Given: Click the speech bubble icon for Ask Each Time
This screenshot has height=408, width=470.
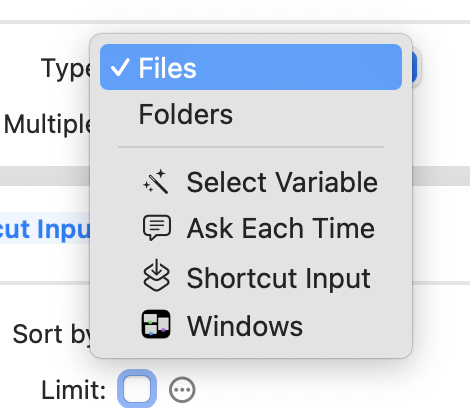Looking at the screenshot, I should click(x=157, y=228).
